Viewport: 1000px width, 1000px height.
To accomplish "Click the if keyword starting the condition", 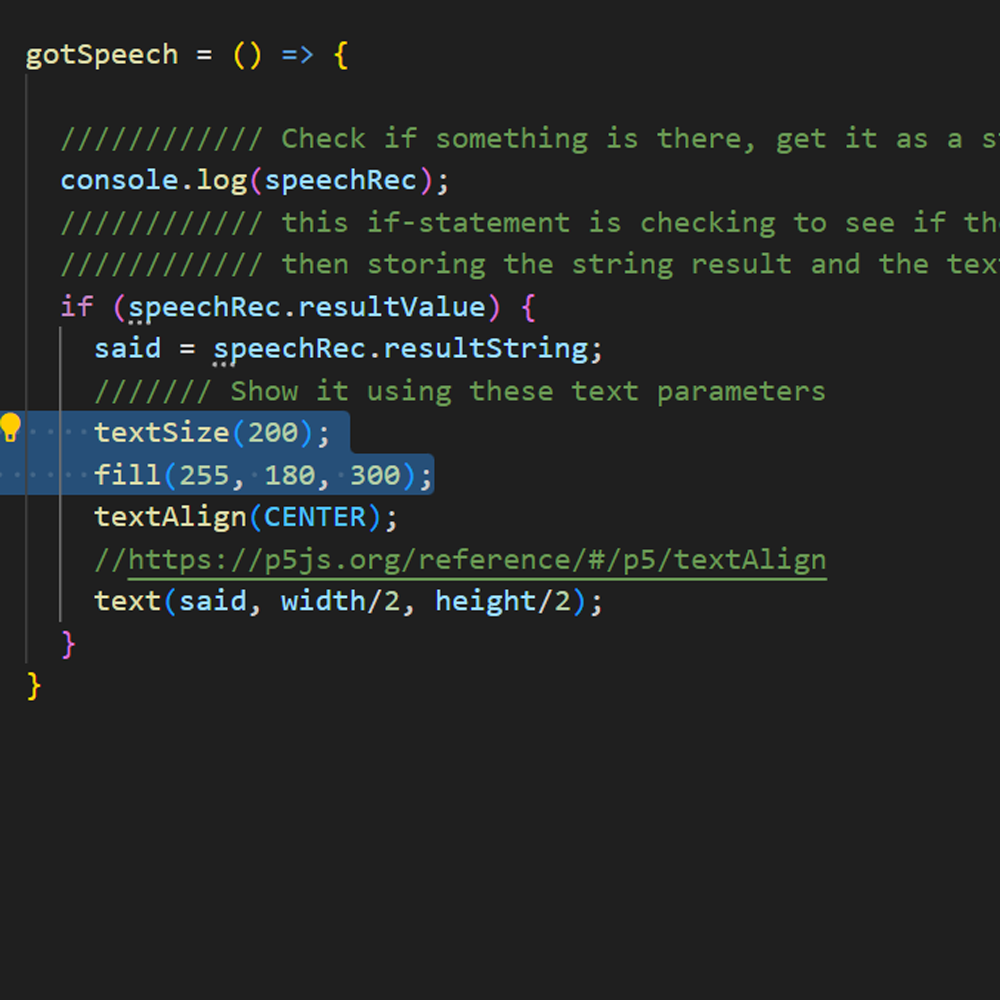I will 73,306.
